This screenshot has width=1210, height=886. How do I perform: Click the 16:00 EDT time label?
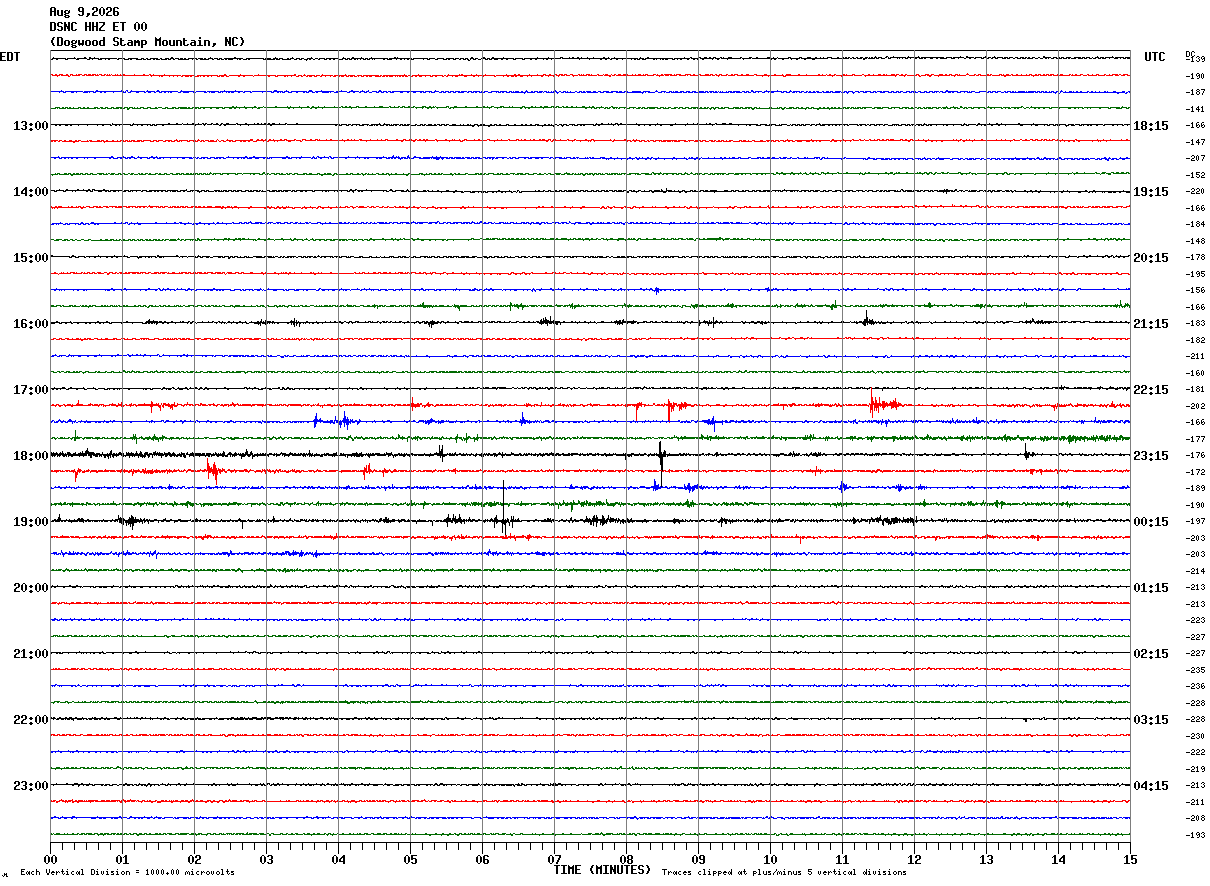(x=30, y=324)
